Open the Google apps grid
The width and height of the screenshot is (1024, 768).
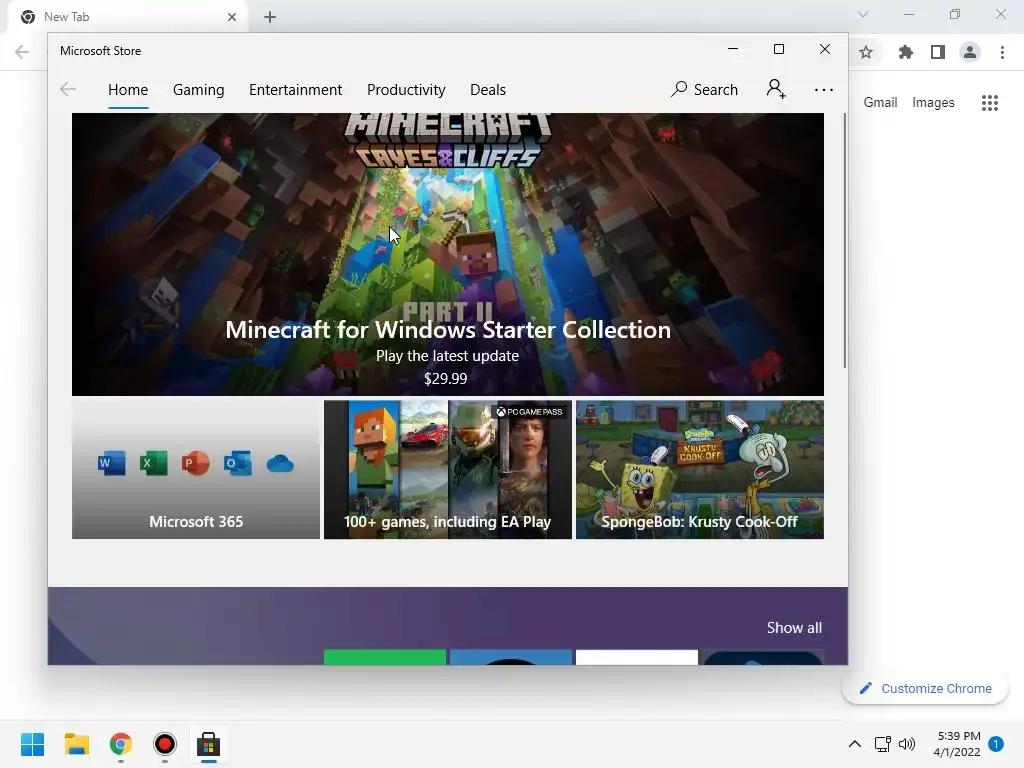pos(990,103)
